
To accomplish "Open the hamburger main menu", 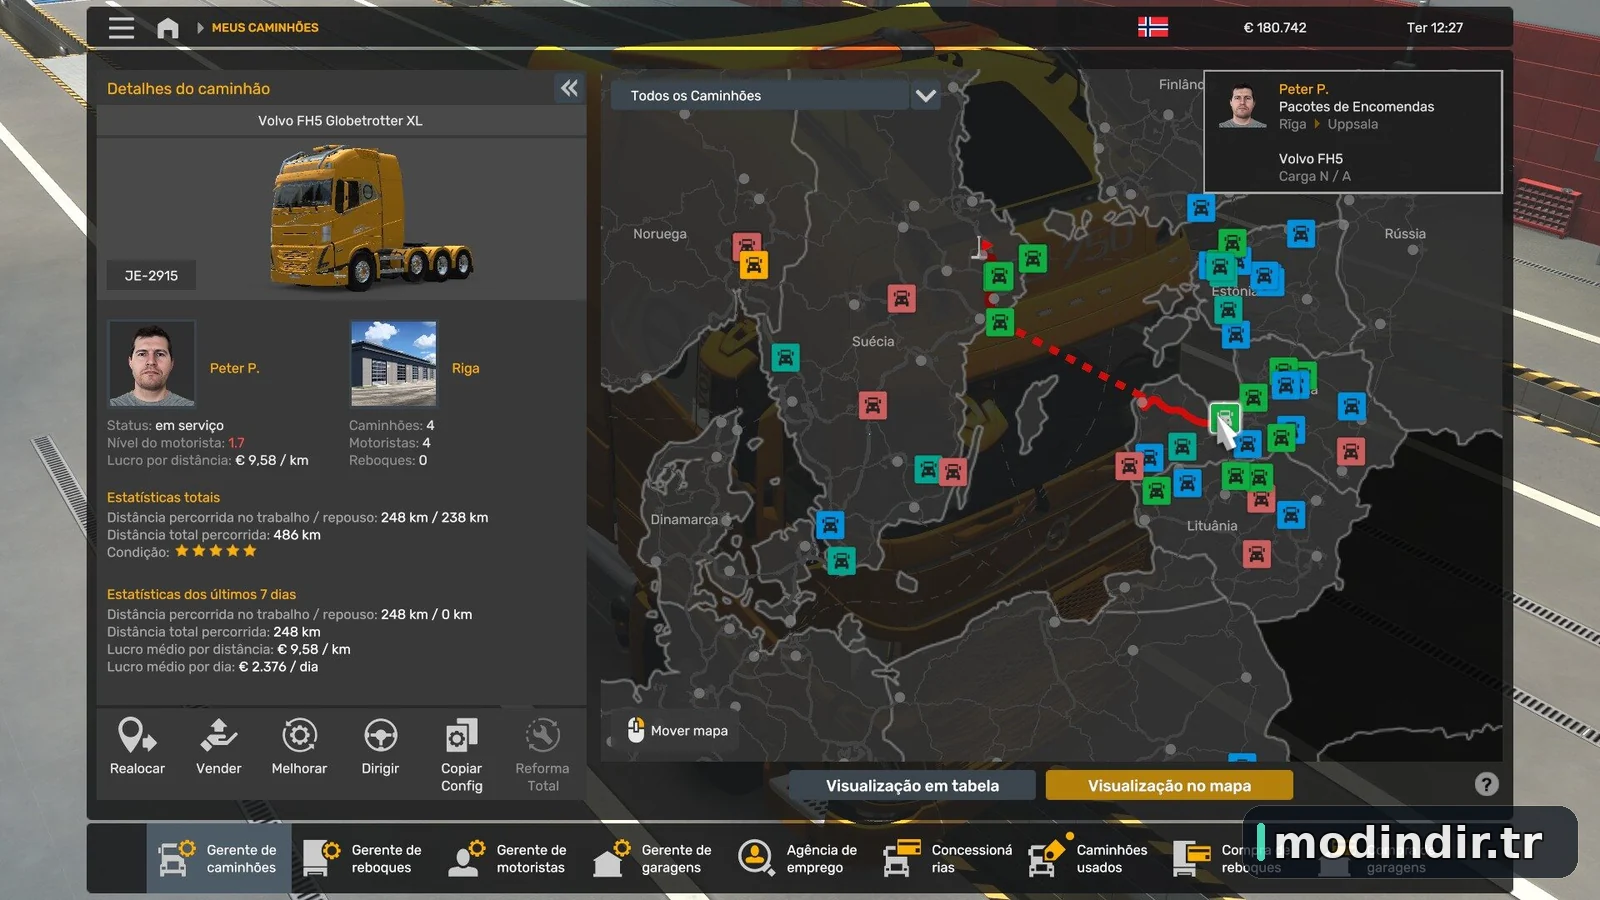I will [x=121, y=28].
